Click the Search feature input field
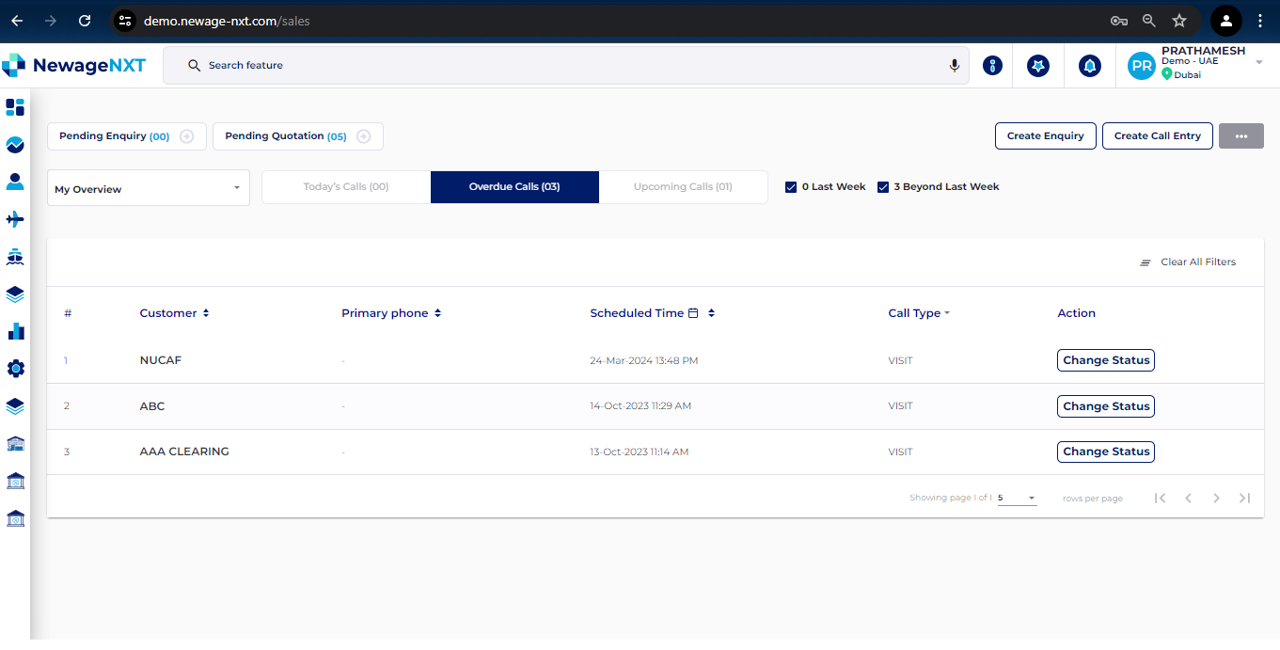This screenshot has width=1280, height=650. pyautogui.click(x=560, y=66)
